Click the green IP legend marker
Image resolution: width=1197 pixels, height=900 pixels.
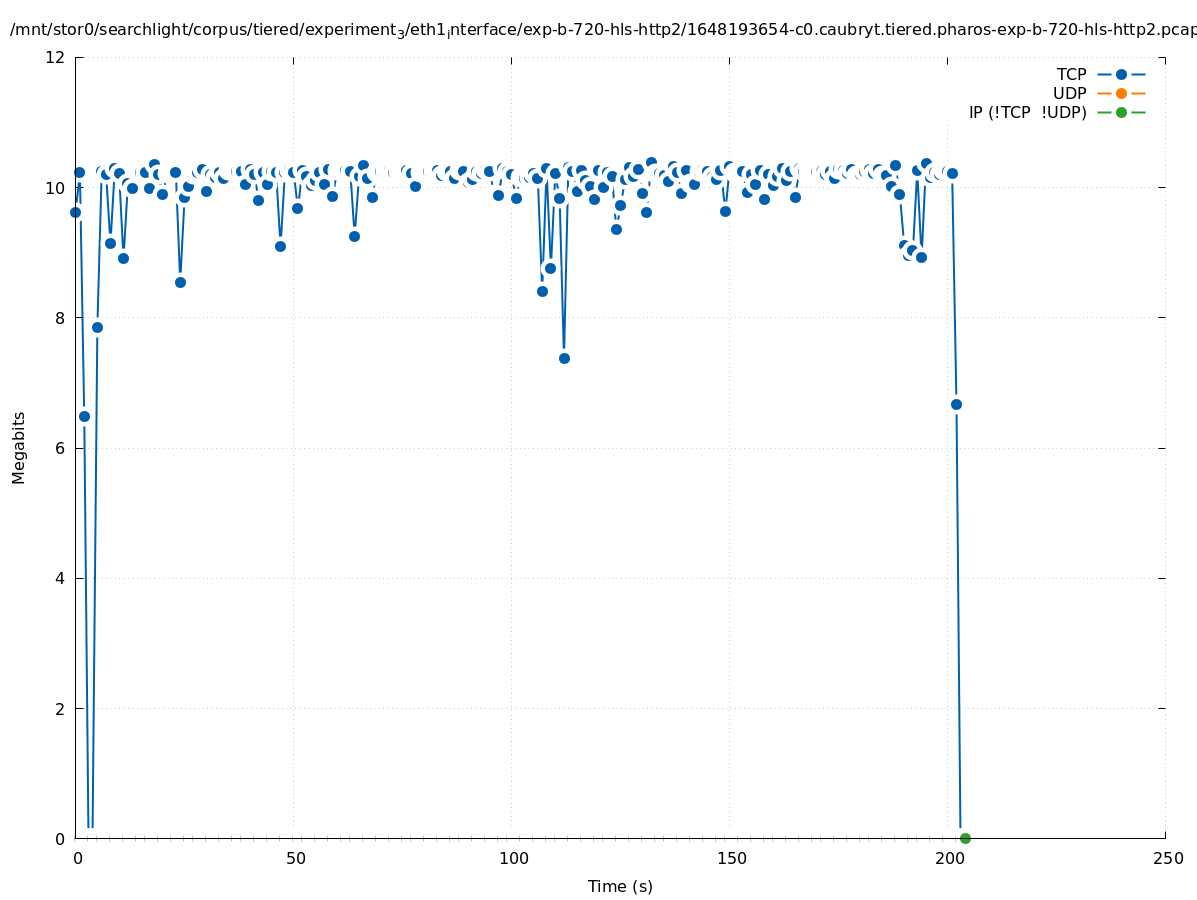click(1121, 112)
